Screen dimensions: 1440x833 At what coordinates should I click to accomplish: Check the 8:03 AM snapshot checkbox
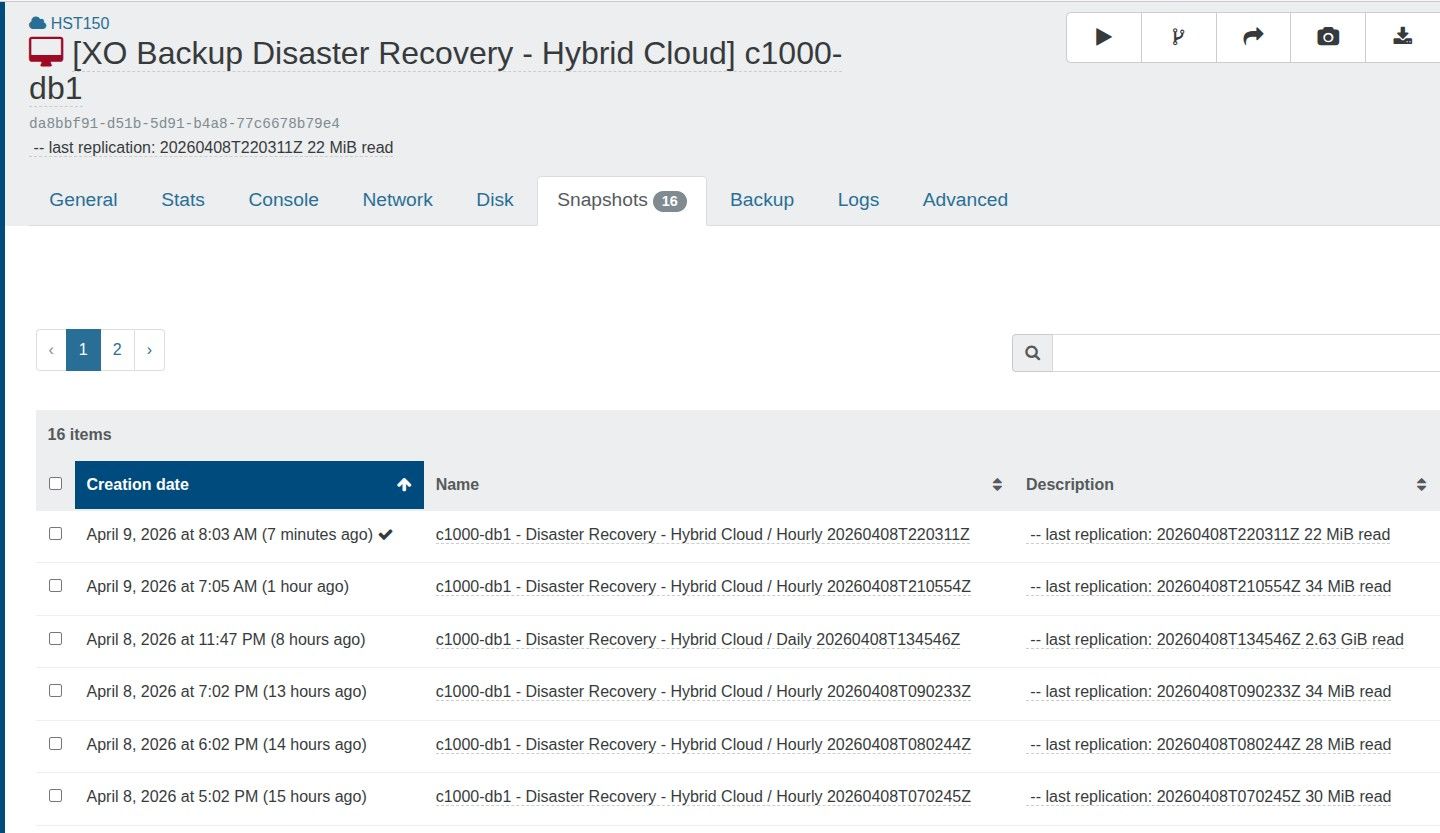tap(55, 534)
